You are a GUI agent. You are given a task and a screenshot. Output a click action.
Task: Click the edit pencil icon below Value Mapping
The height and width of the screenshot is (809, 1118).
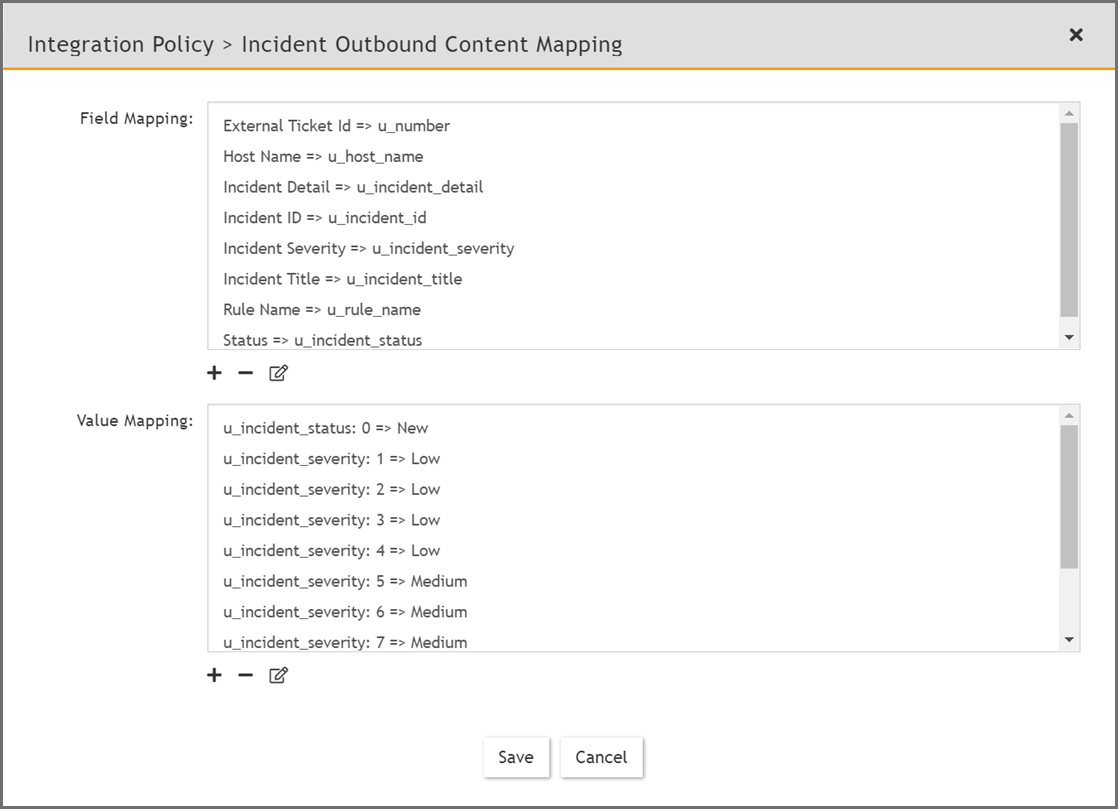coord(278,675)
